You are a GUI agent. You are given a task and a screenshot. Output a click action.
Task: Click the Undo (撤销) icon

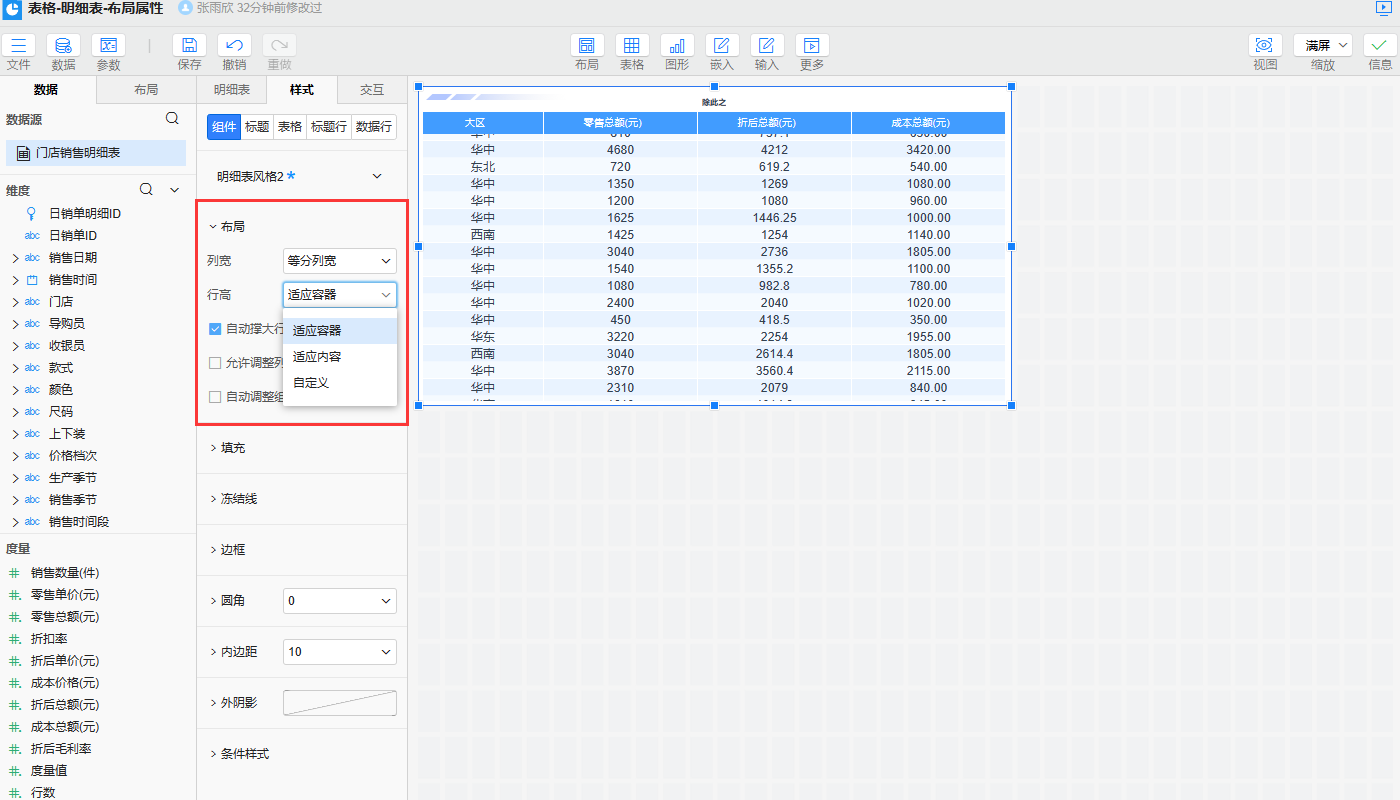[234, 46]
